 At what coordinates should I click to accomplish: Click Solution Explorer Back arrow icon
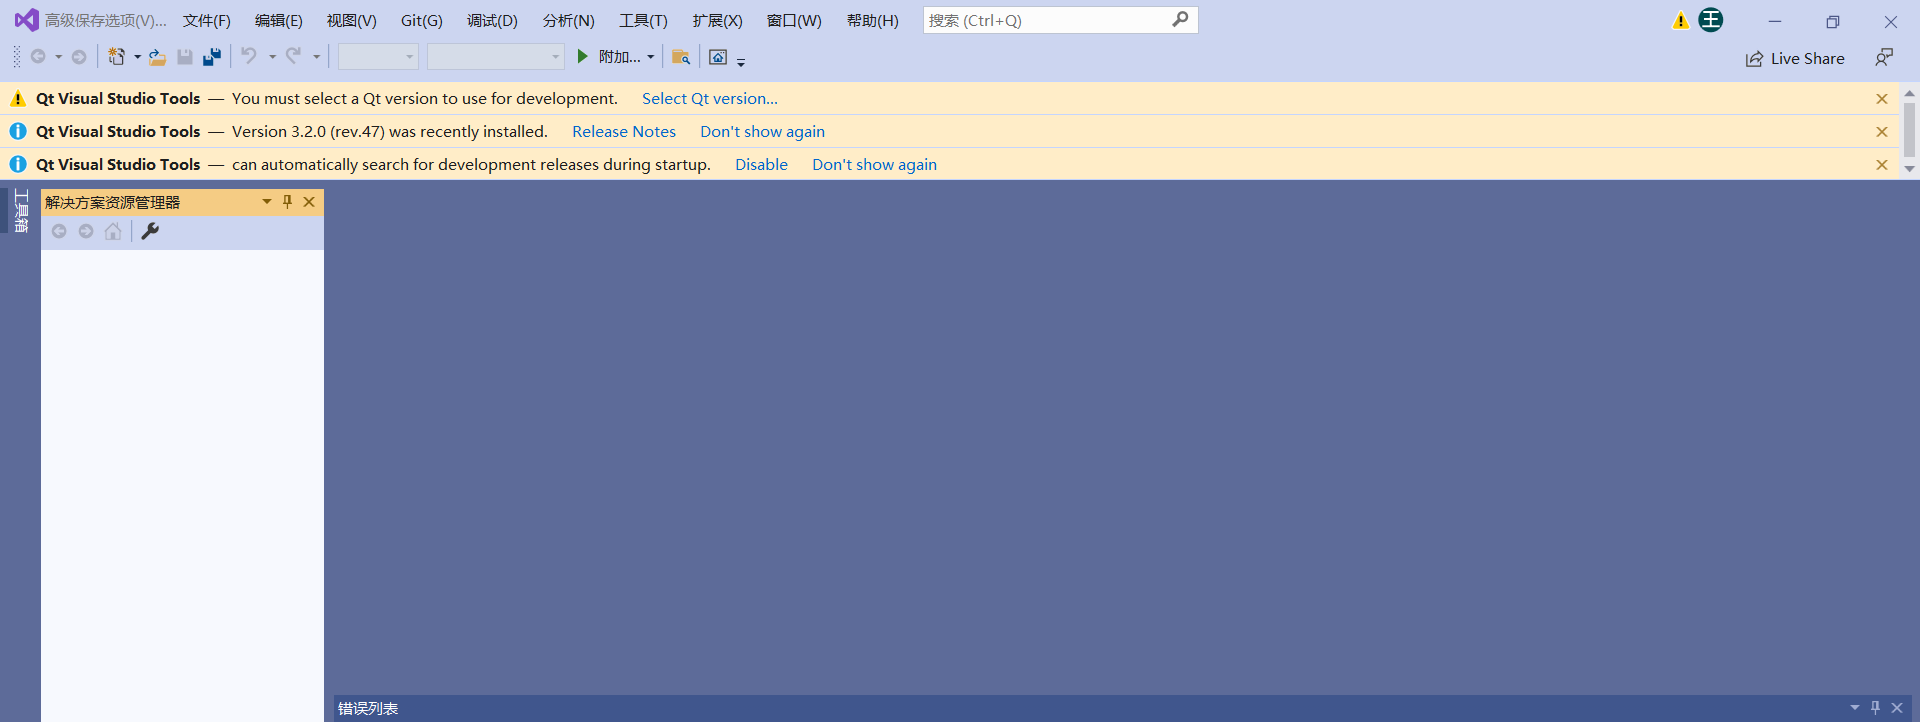pyautogui.click(x=59, y=231)
